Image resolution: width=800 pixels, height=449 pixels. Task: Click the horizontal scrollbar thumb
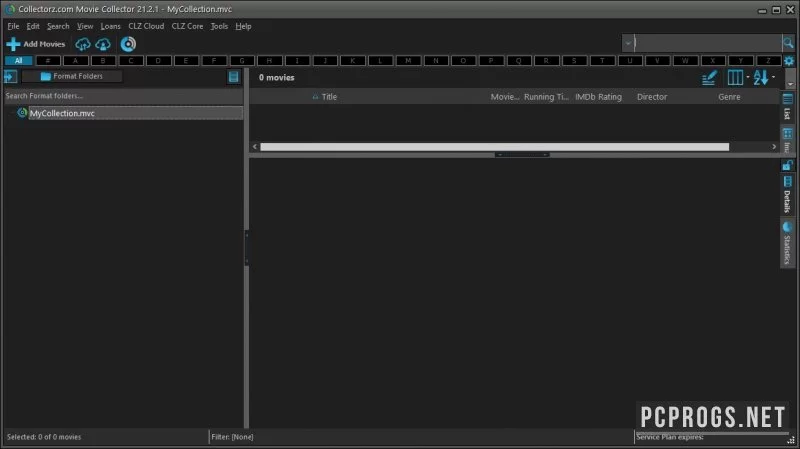[494, 147]
